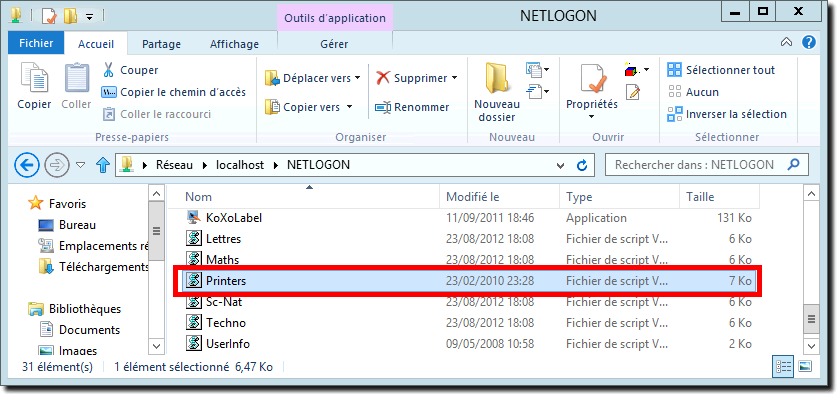Click Inverser la sélection

[x=727, y=114]
